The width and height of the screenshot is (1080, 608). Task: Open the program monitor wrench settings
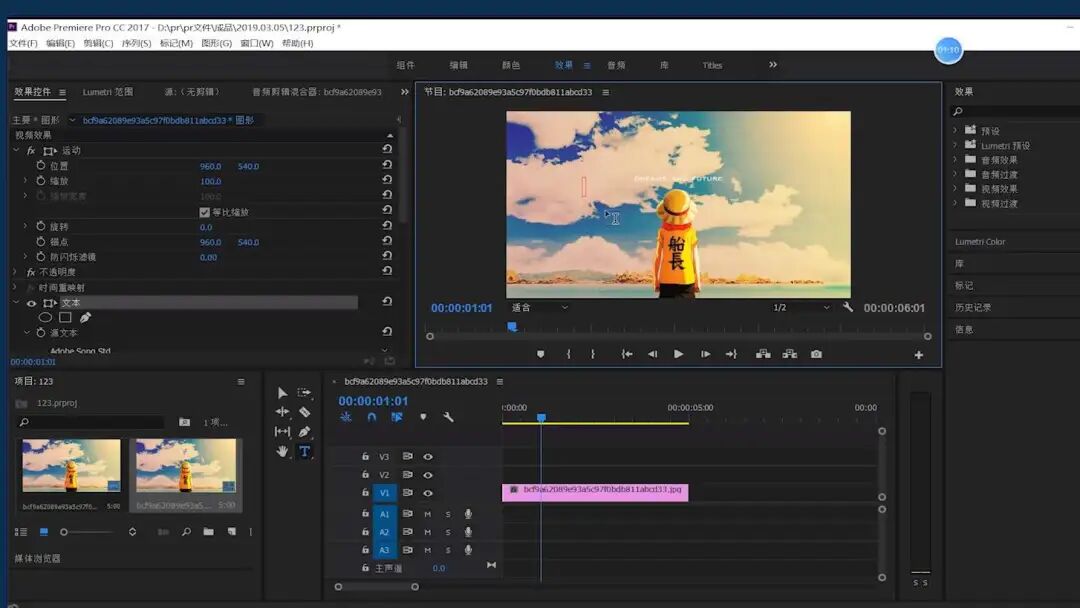(x=848, y=308)
